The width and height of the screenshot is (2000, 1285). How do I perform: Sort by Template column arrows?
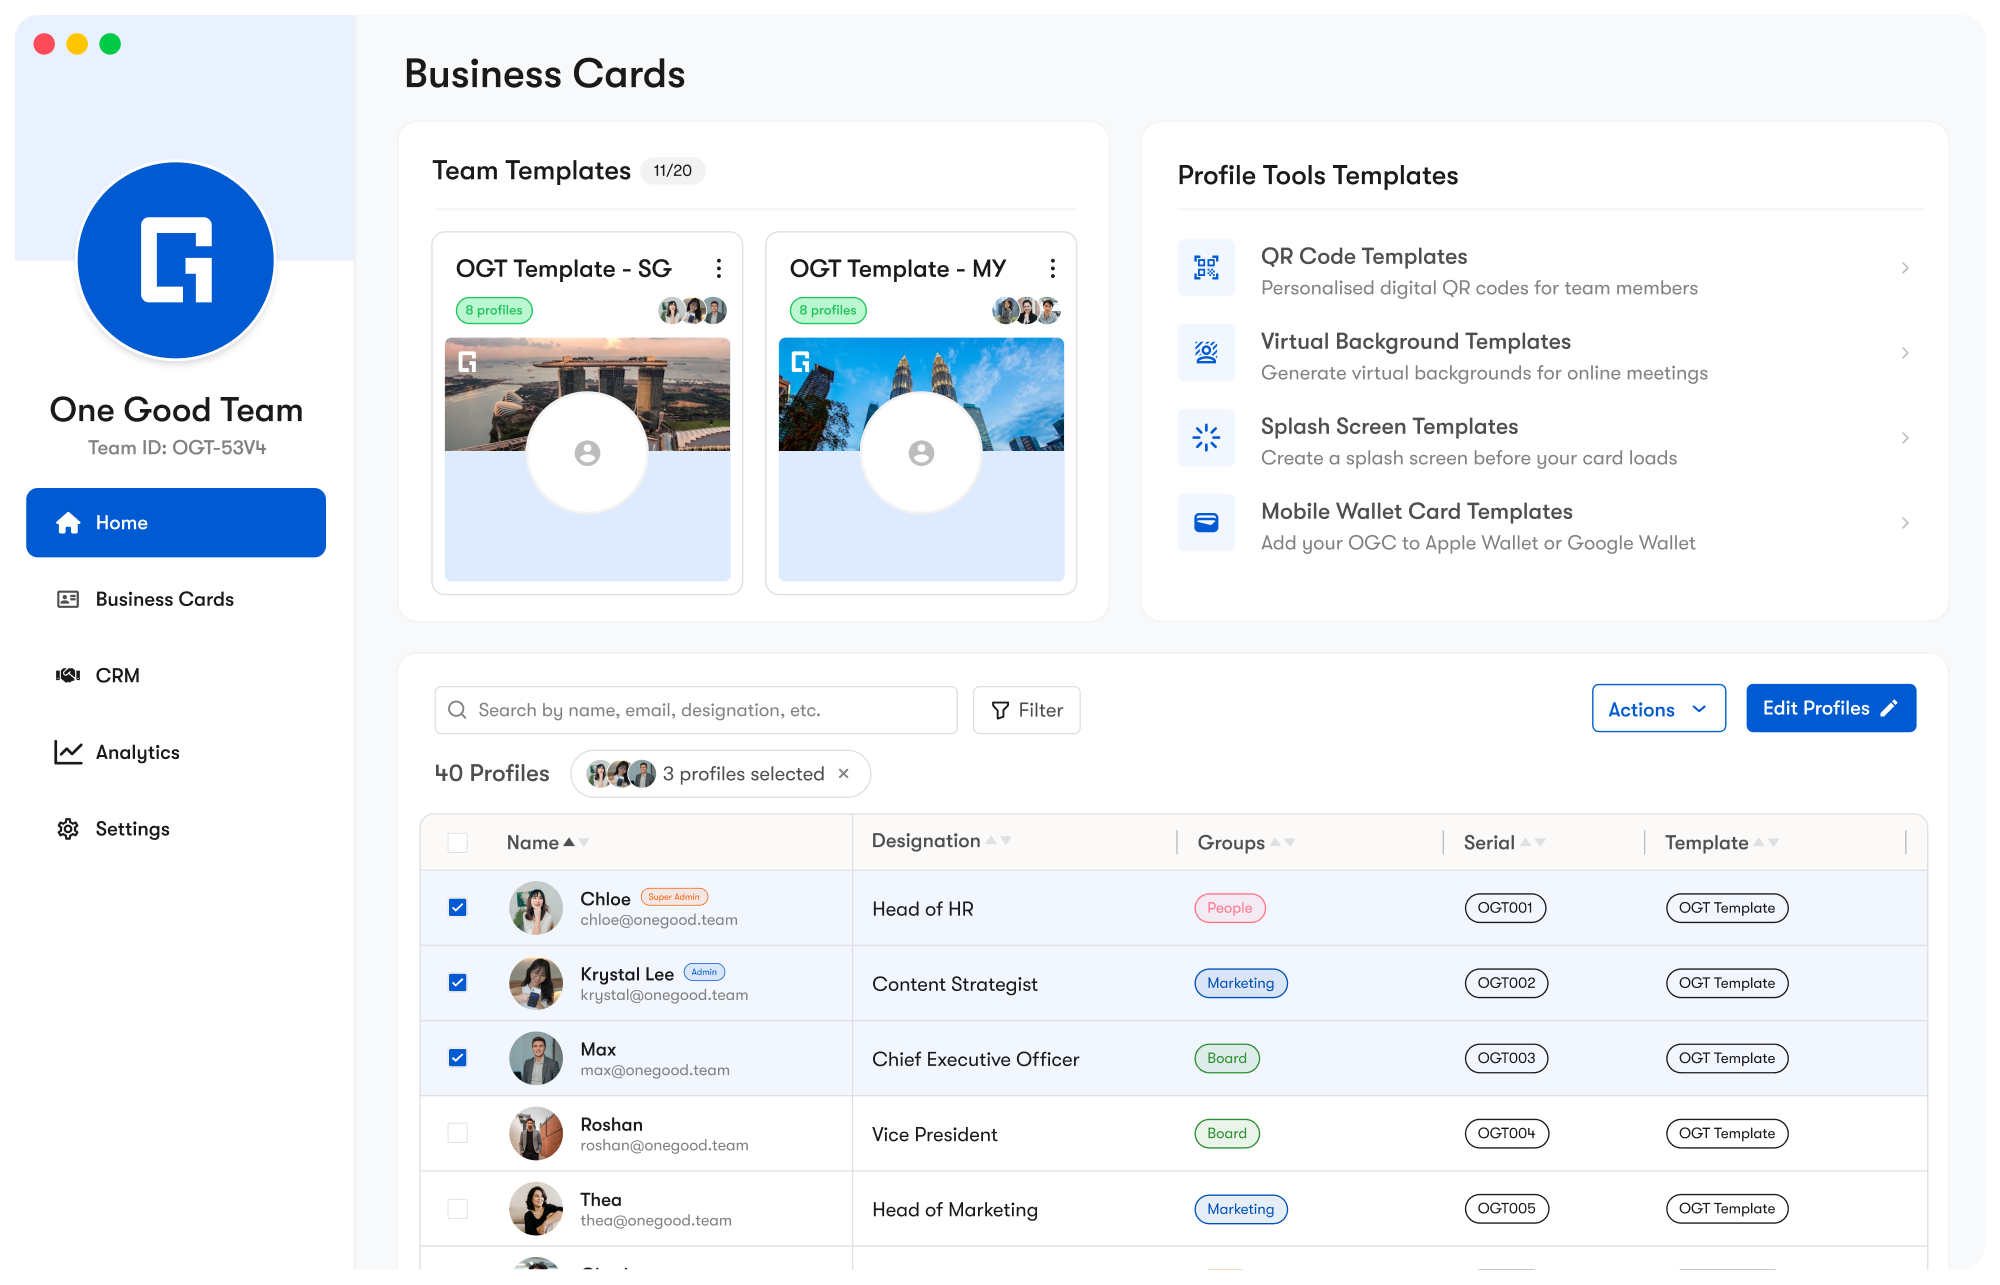pos(1766,843)
